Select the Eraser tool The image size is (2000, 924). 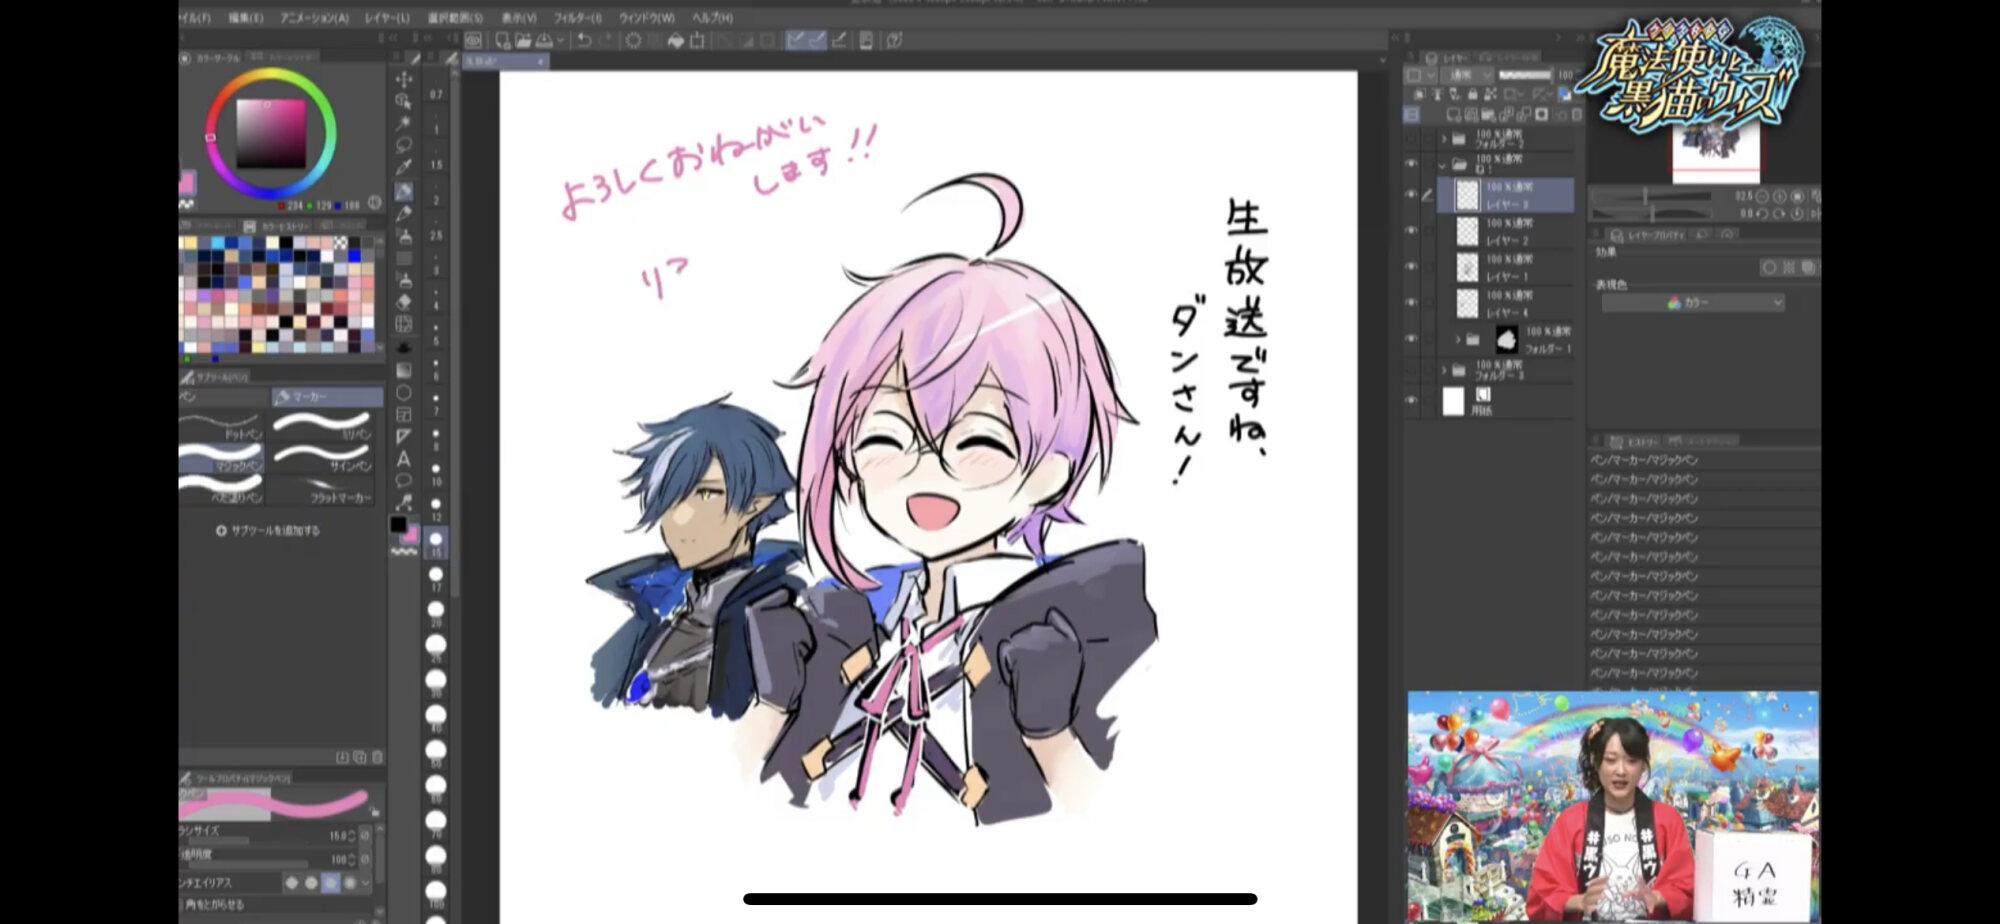point(404,301)
